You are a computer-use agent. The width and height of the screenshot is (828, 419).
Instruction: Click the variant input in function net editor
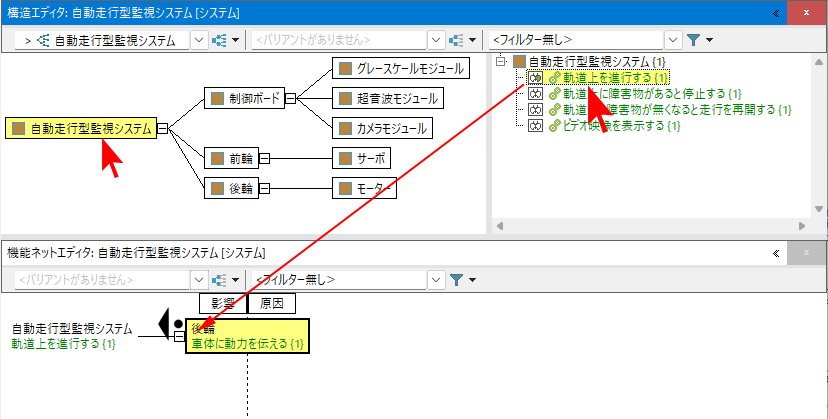(98, 280)
